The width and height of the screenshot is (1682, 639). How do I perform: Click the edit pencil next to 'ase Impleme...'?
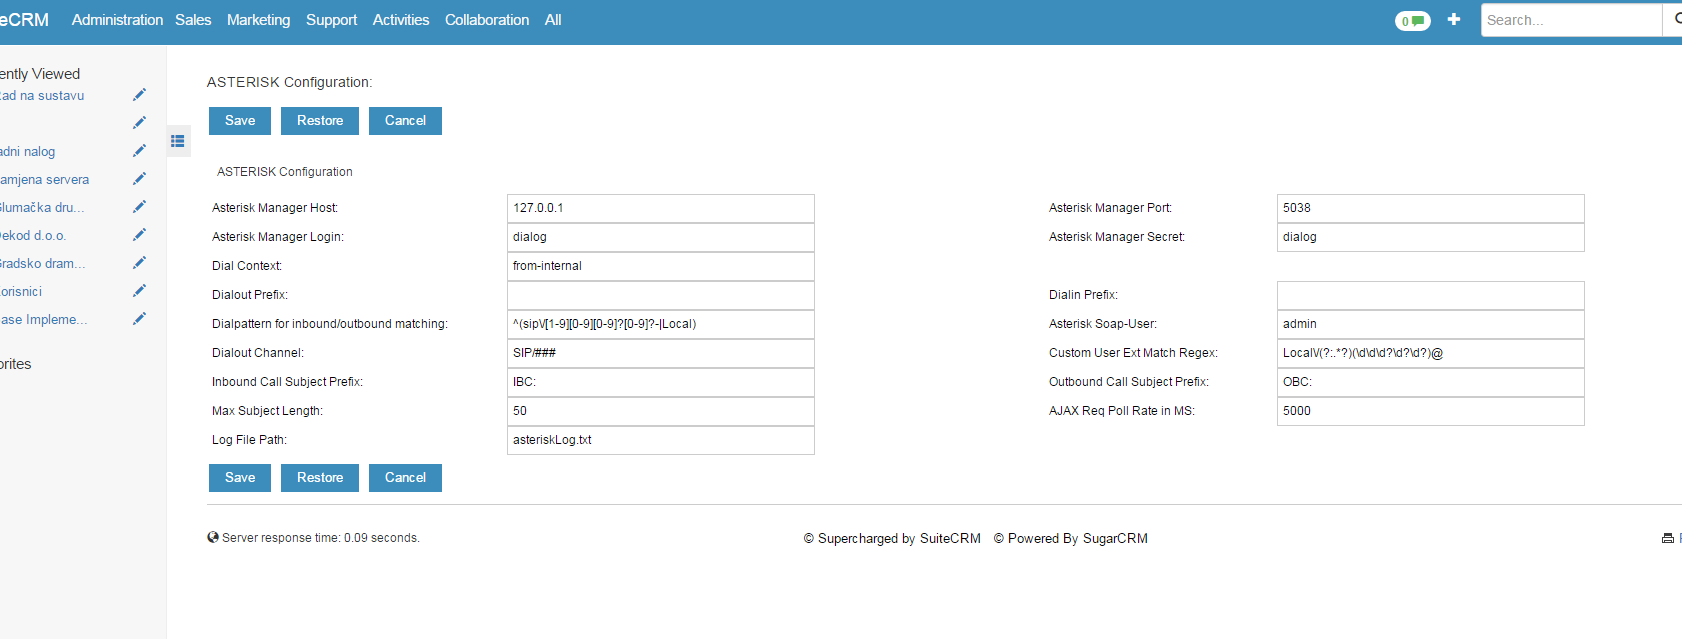pyautogui.click(x=139, y=319)
